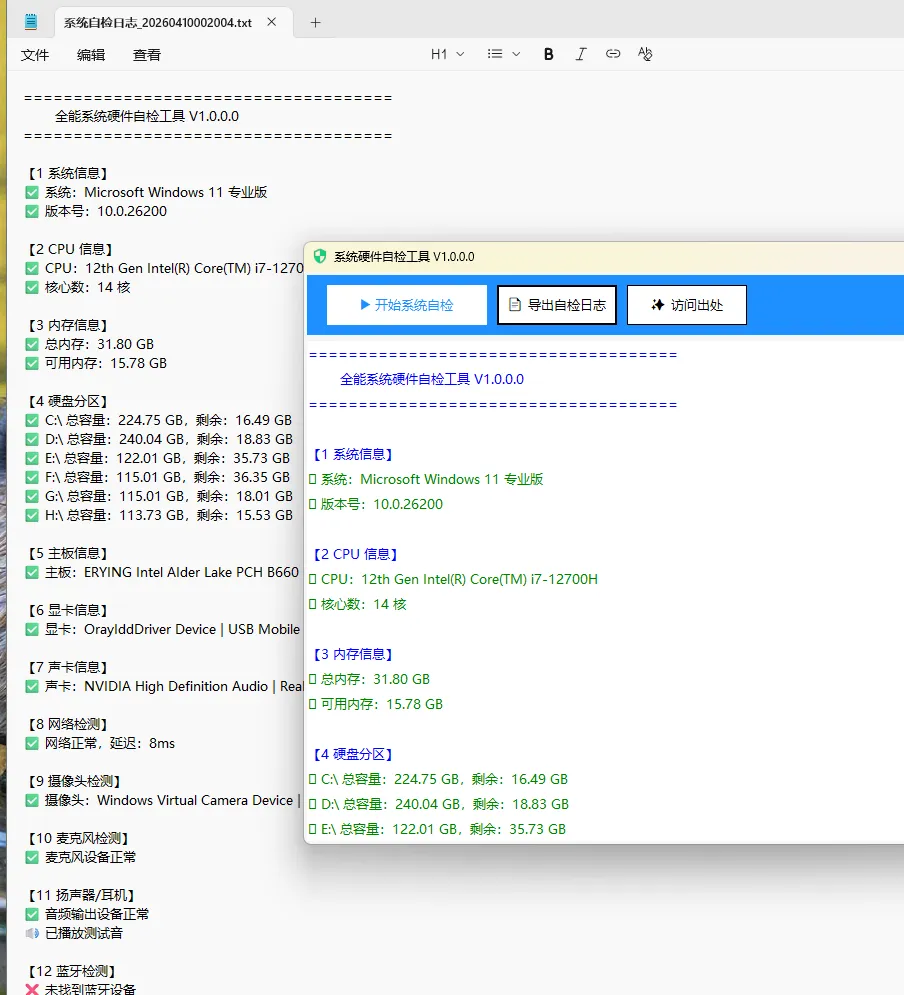Screen dimensions: 904x995
Task: Click 版本号: 10.0.26200 in the tool window
Action: (x=382, y=504)
